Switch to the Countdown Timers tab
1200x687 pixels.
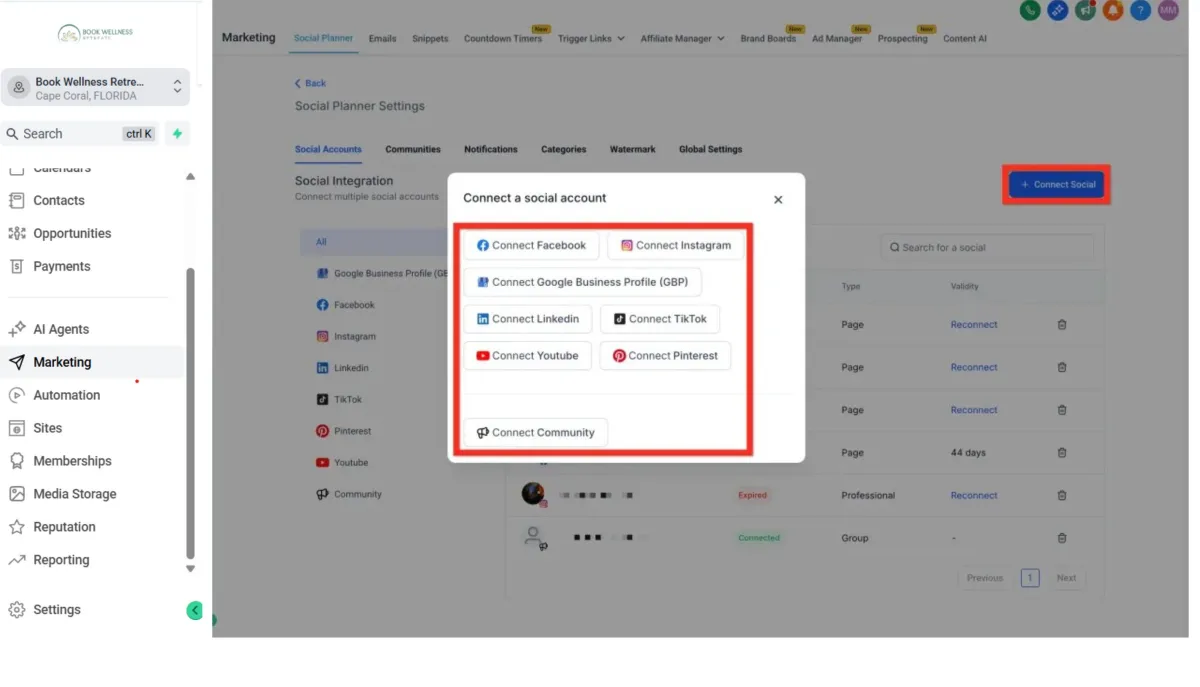pos(503,38)
